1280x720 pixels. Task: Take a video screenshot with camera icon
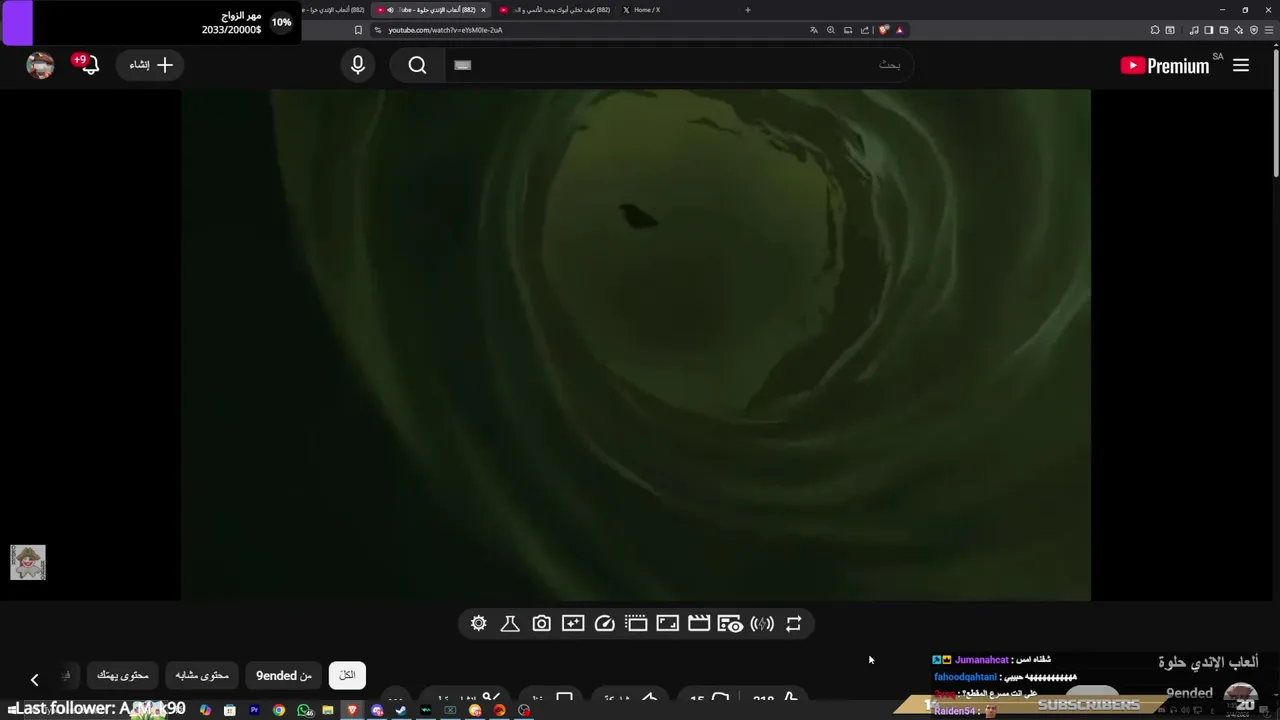point(541,624)
